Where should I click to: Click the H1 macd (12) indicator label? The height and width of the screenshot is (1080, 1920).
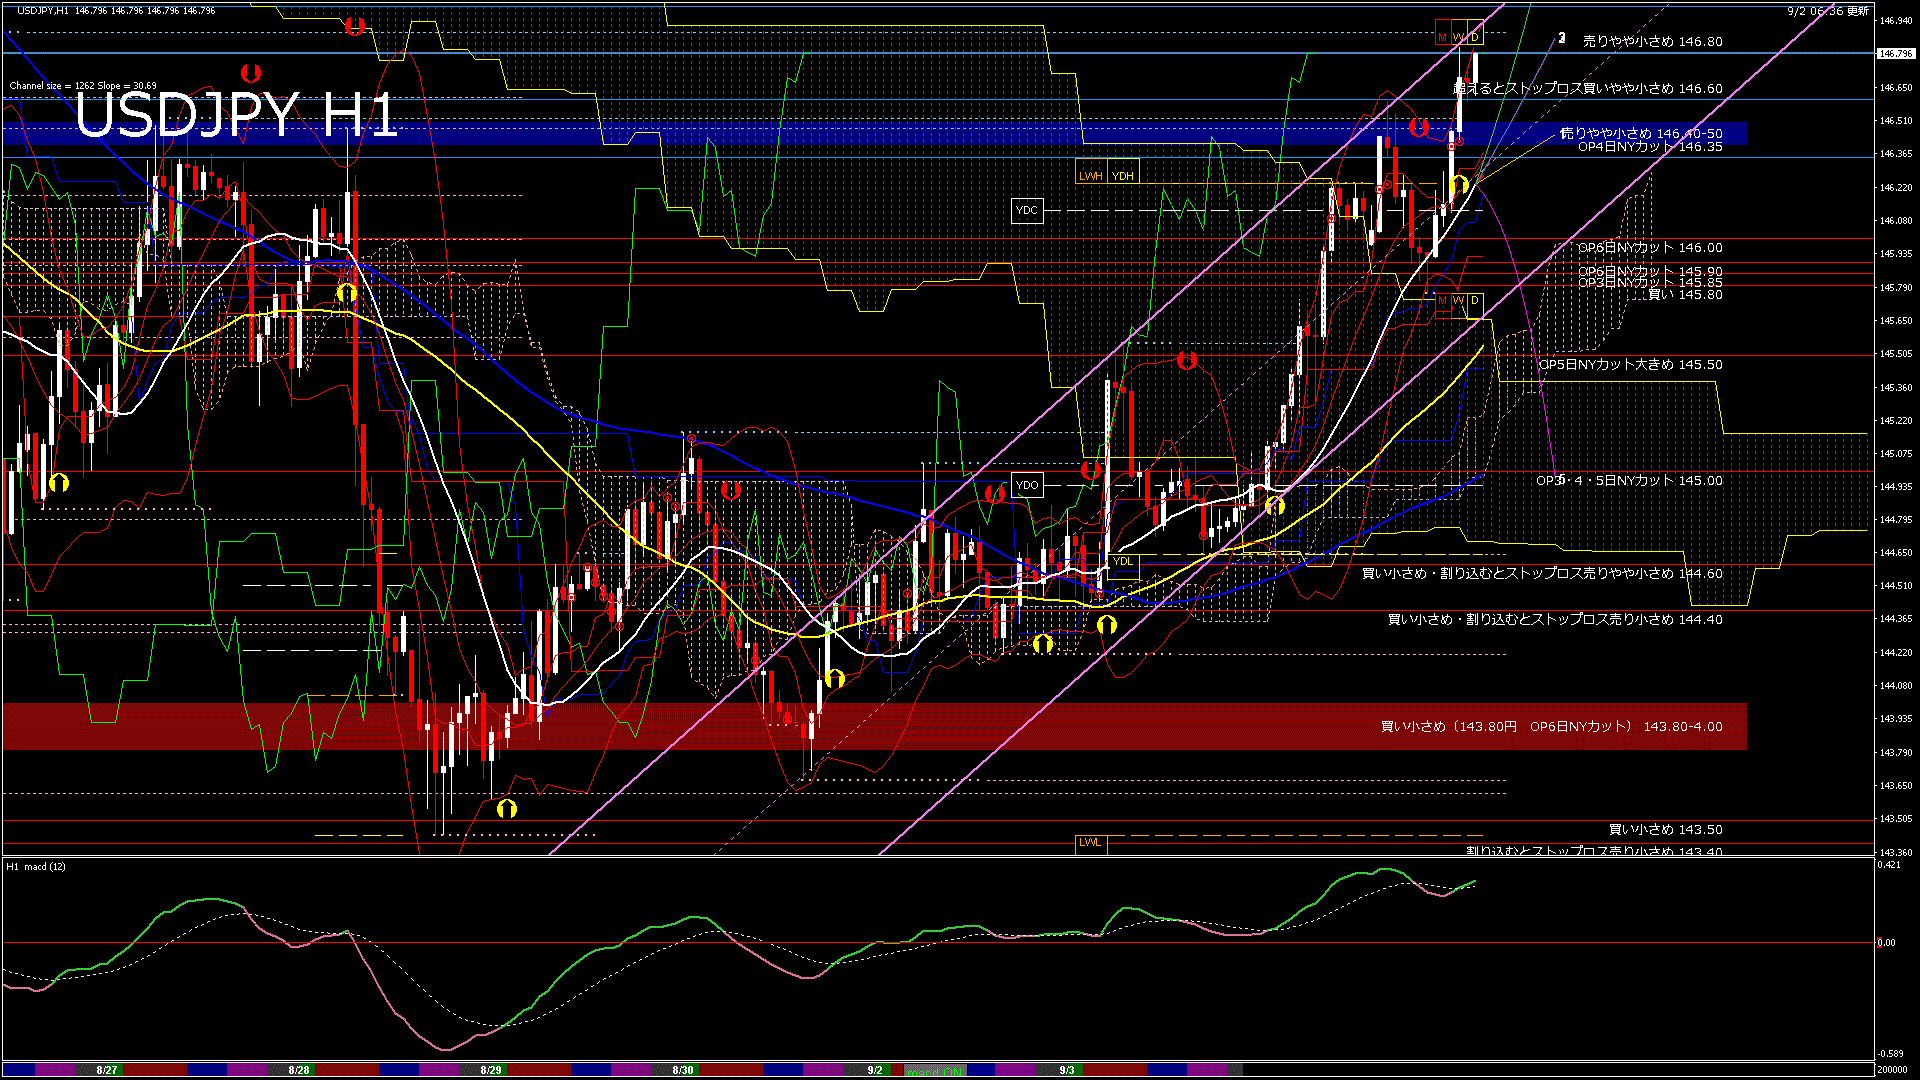click(36, 866)
